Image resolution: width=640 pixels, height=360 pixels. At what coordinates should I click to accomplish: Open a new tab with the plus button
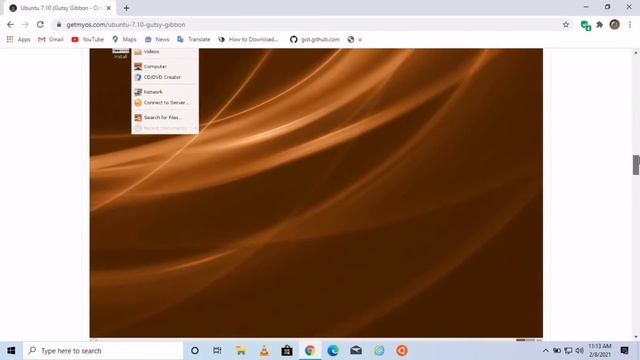(126, 8)
